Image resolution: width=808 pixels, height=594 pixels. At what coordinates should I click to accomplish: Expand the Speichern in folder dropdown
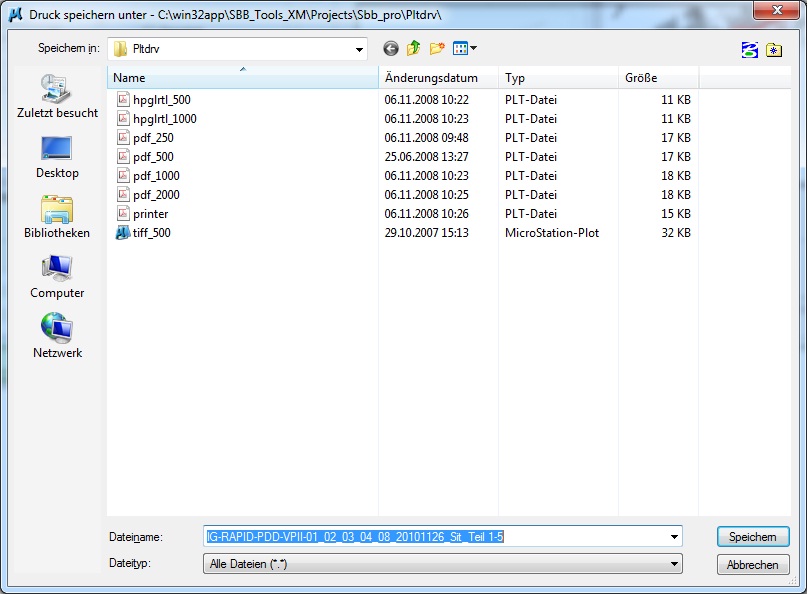[359, 49]
